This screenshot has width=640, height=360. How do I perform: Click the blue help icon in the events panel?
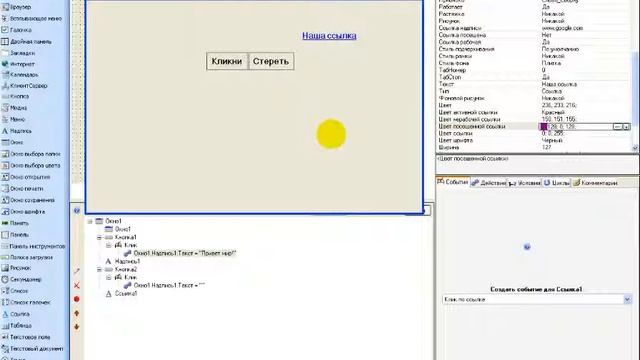pos(527,247)
